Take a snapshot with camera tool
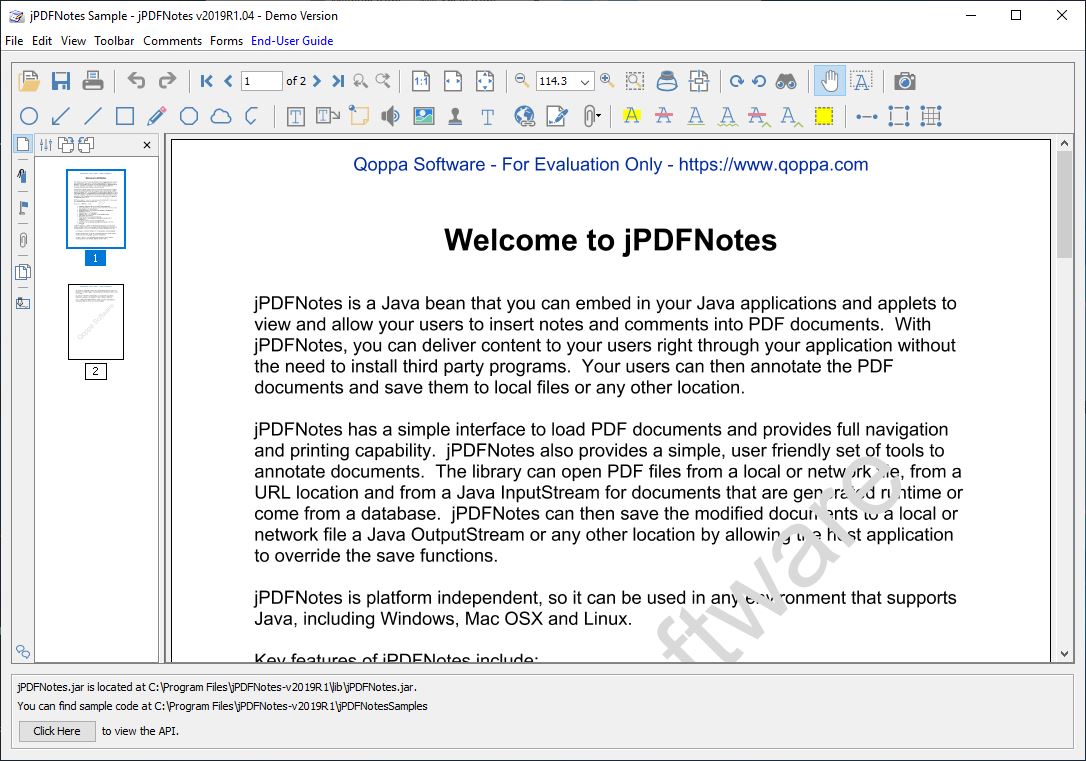1086x761 pixels. tap(905, 81)
